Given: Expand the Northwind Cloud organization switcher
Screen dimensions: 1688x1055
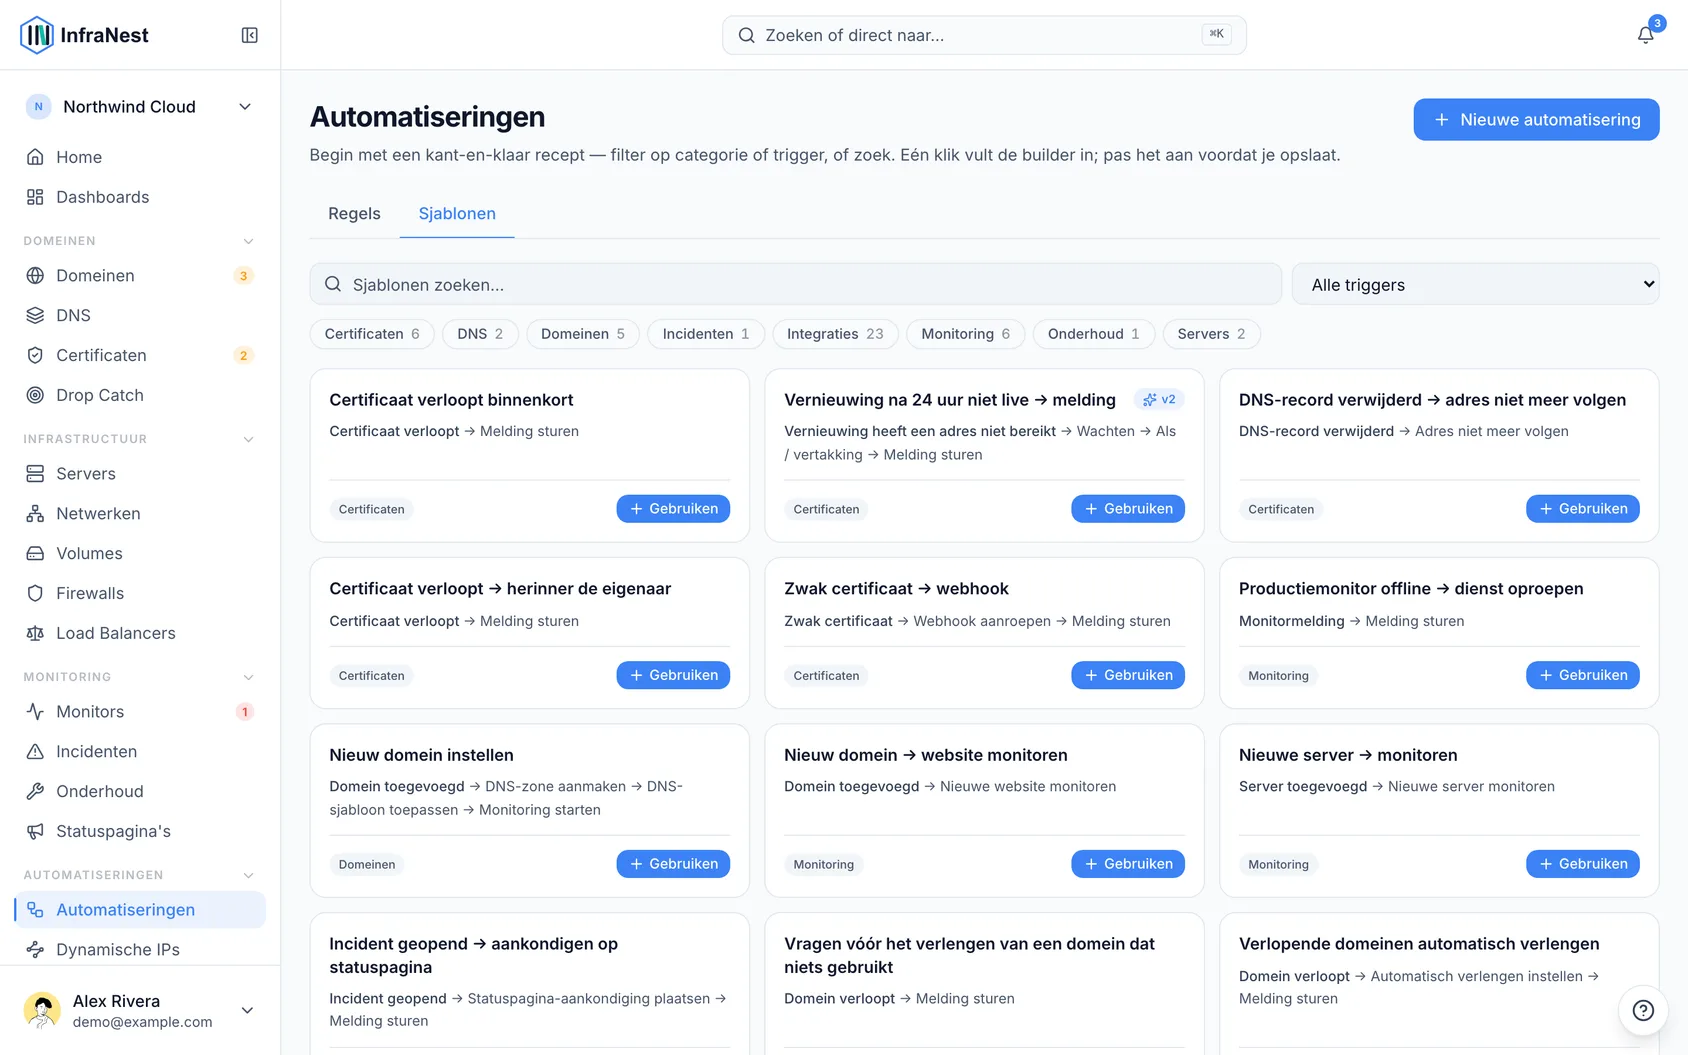Looking at the screenshot, I should coord(140,107).
